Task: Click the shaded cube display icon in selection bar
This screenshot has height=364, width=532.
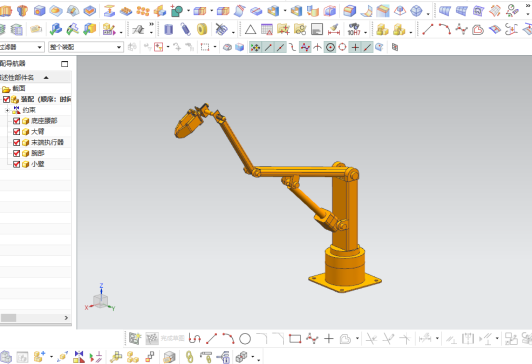Action: pyautogui.click(x=240, y=47)
